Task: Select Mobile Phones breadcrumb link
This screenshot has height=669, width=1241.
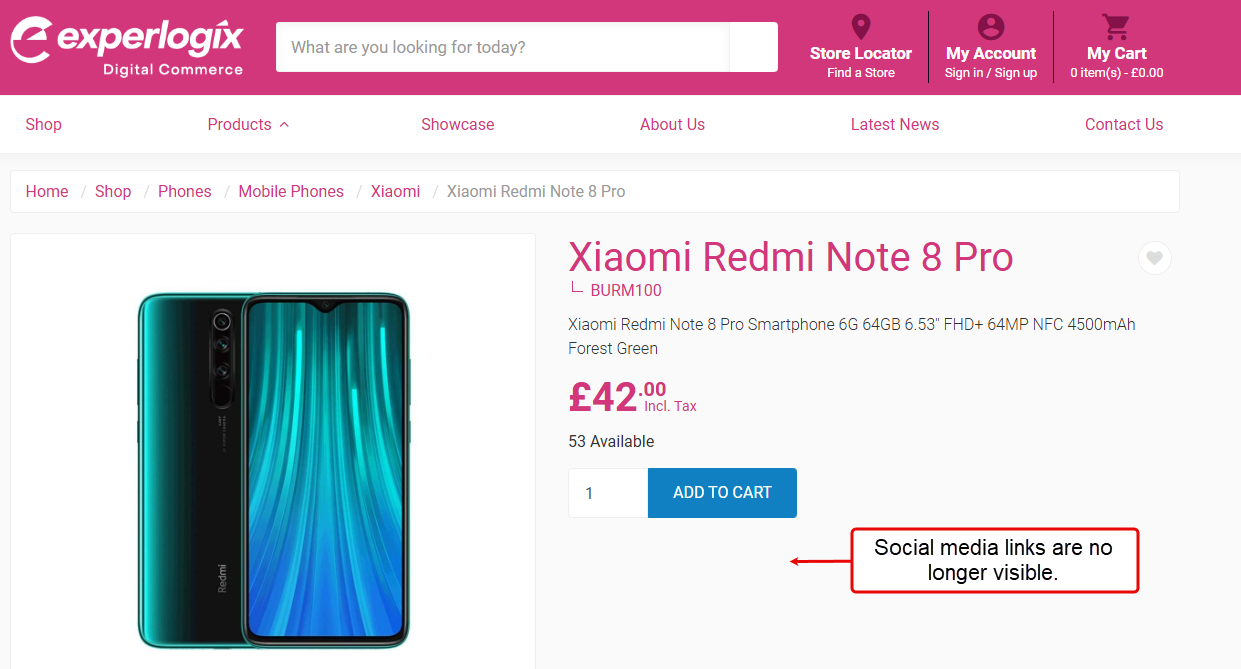Action: click(x=291, y=192)
